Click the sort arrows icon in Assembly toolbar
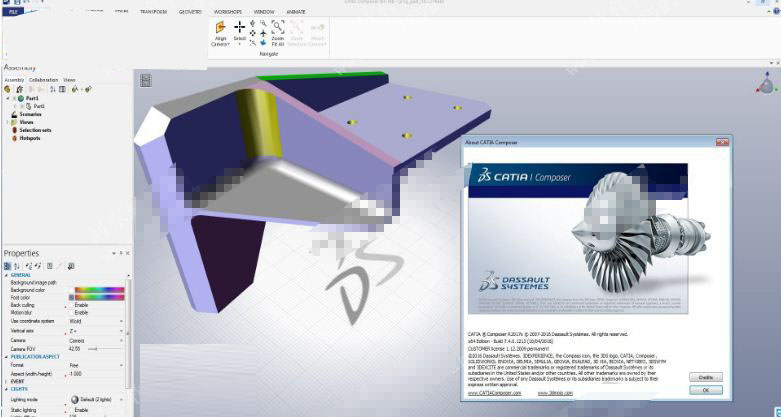 pos(53,89)
